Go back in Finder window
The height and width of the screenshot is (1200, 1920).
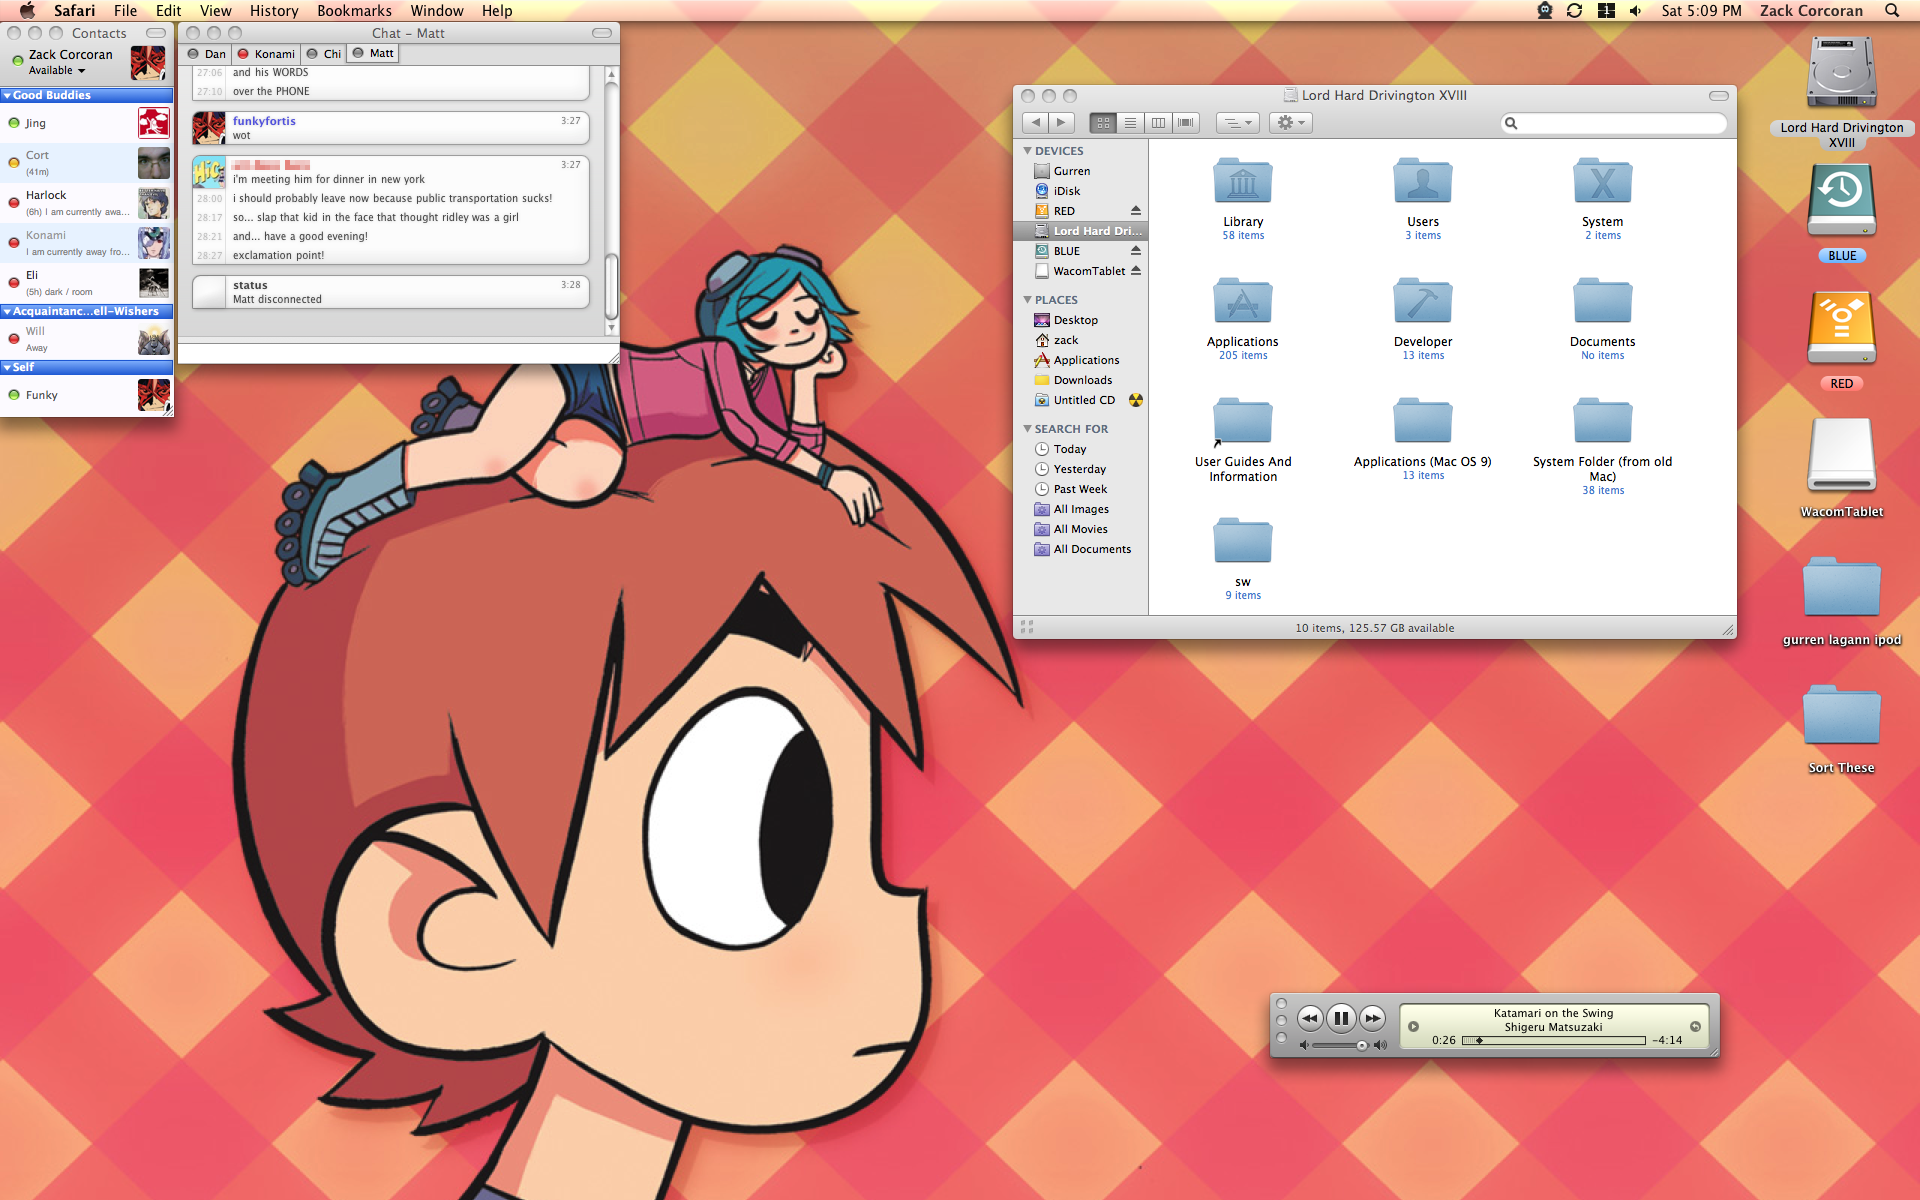pyautogui.click(x=1036, y=122)
